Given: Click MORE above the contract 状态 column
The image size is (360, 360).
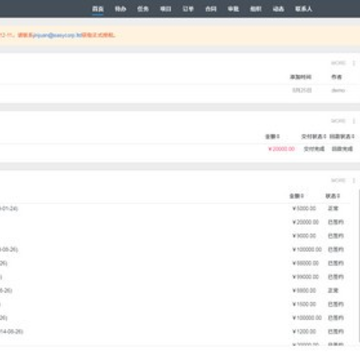Looking at the screenshot, I should [x=338, y=180].
